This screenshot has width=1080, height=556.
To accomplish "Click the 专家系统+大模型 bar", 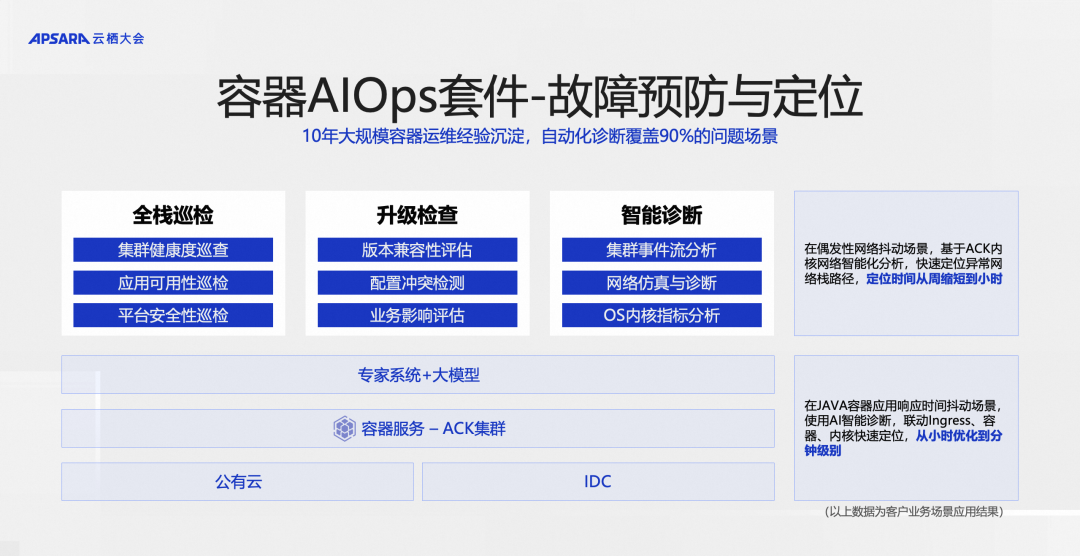I will tap(418, 375).
